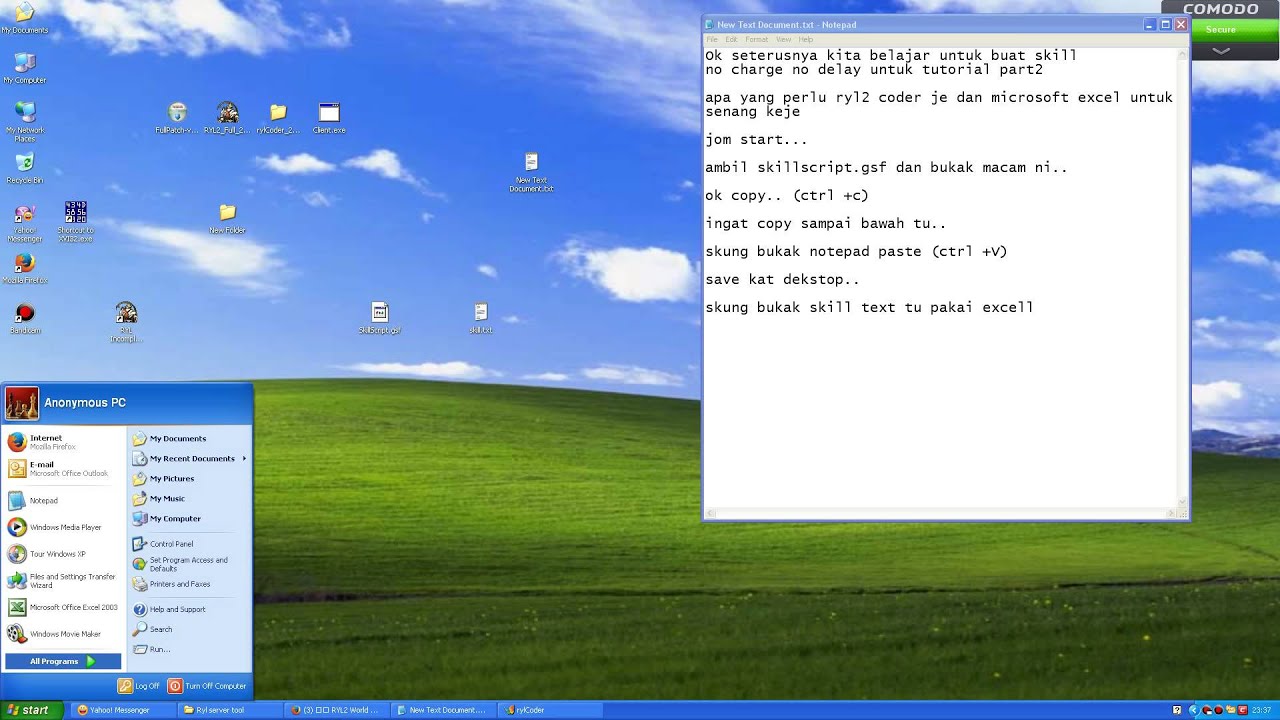The height and width of the screenshot is (720, 1280).
Task: Select the Yahoo! Messenger desktop shortcut
Action: tap(25, 223)
